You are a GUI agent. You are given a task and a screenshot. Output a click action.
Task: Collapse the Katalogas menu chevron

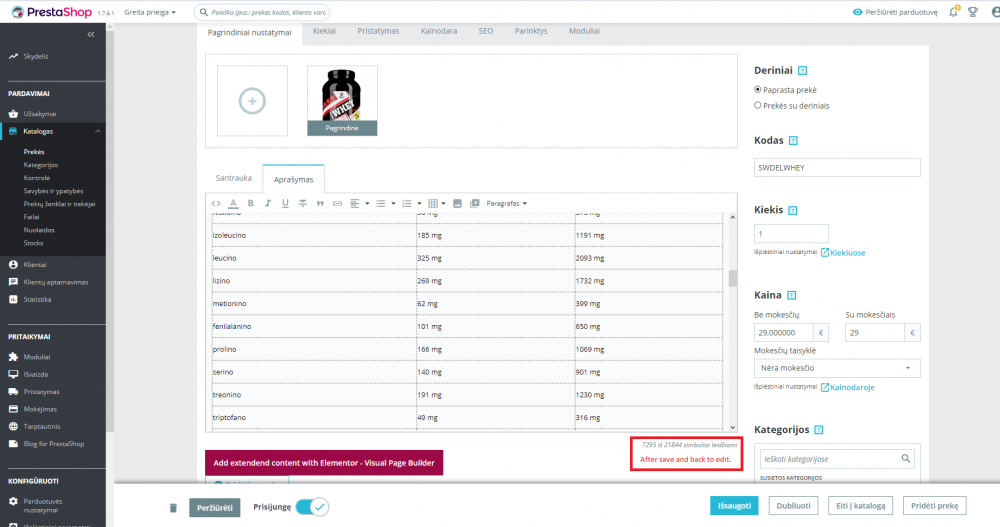(x=98, y=131)
